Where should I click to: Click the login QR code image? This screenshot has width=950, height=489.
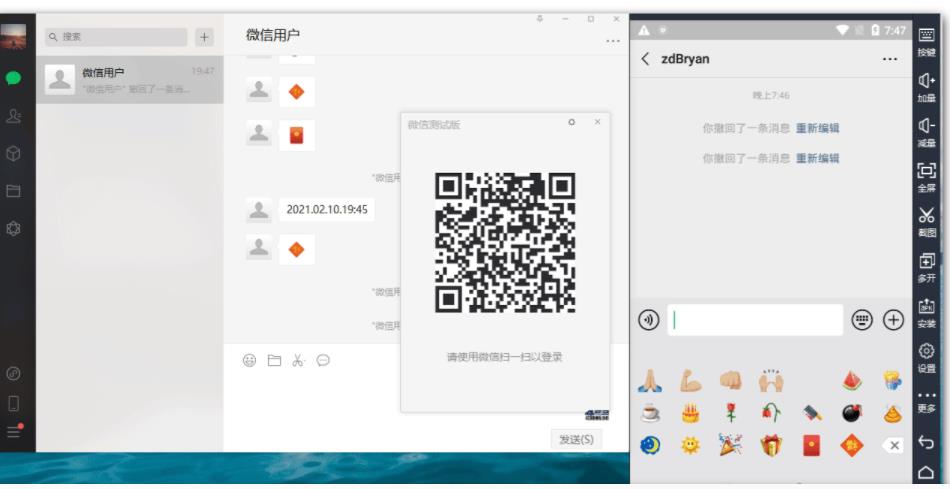pyautogui.click(x=505, y=242)
